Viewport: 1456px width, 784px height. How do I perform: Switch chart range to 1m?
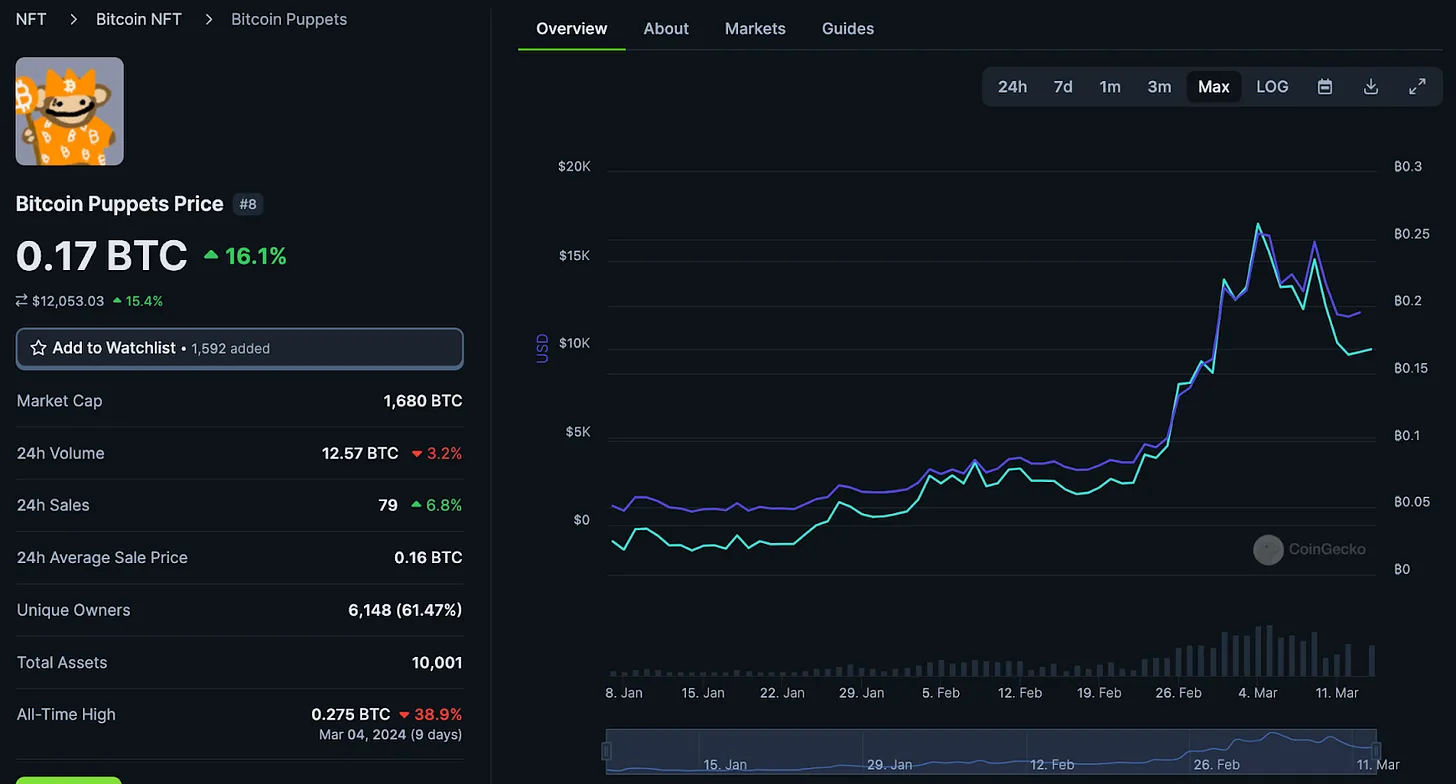[1110, 87]
